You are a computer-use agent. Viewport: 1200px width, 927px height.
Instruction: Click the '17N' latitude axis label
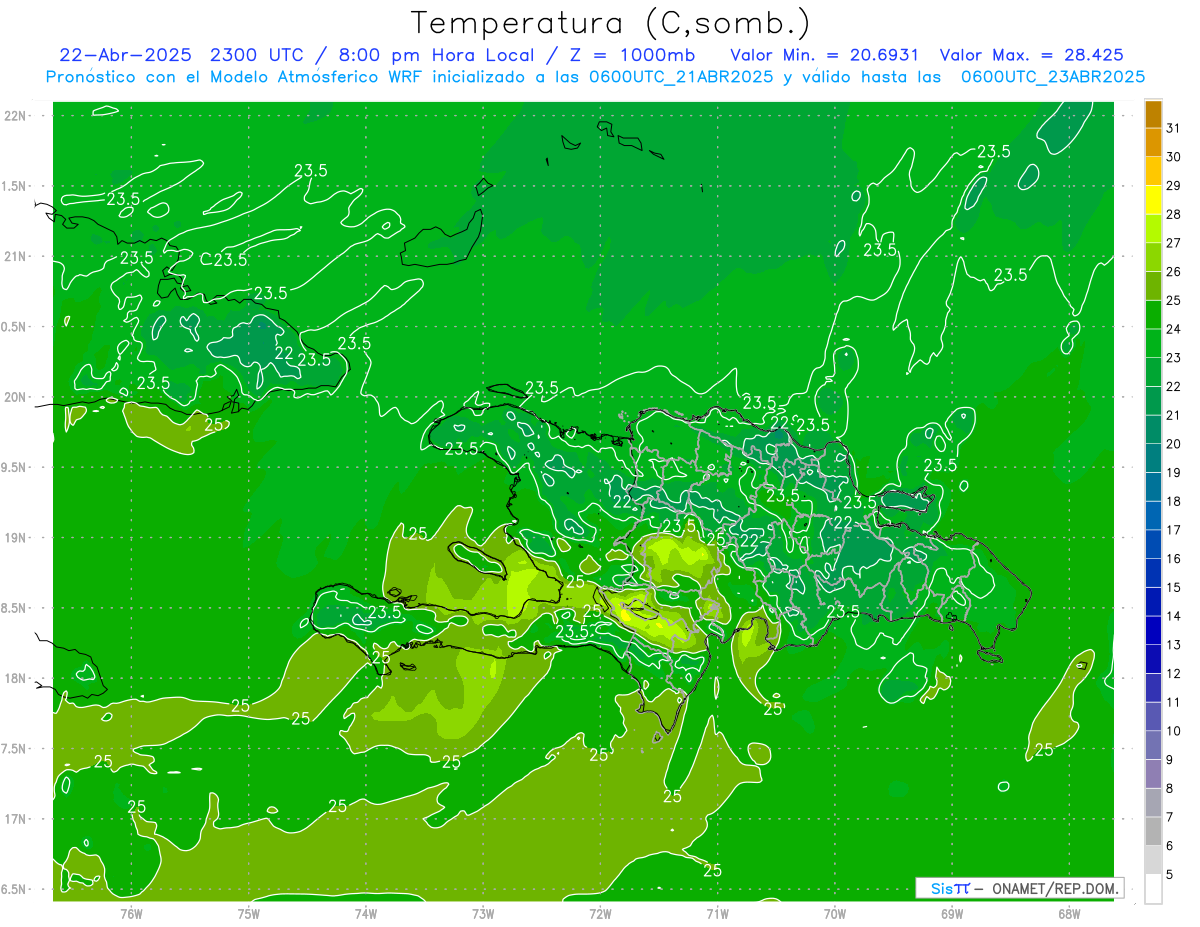(16, 820)
